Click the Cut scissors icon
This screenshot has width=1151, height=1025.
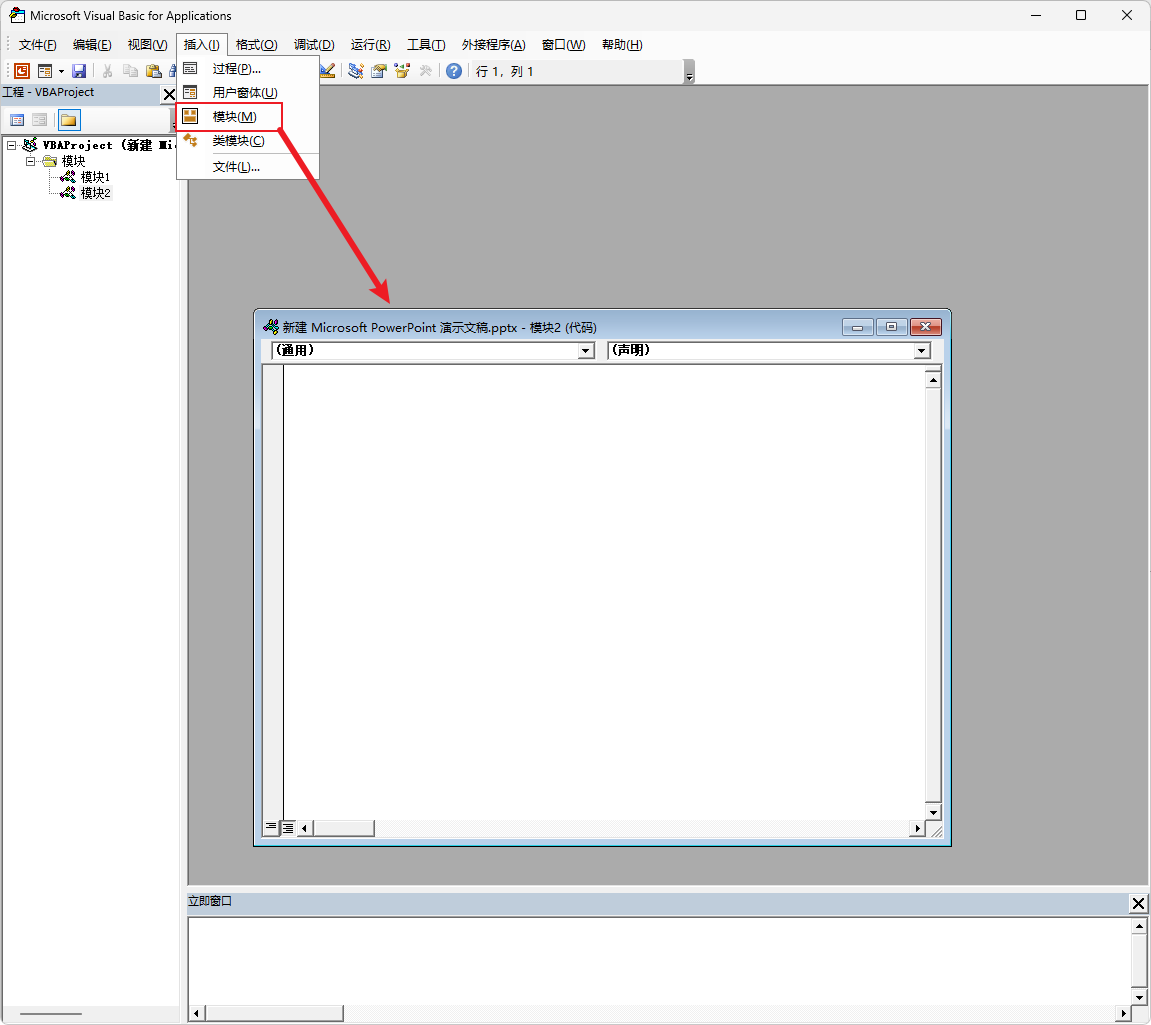[107, 70]
